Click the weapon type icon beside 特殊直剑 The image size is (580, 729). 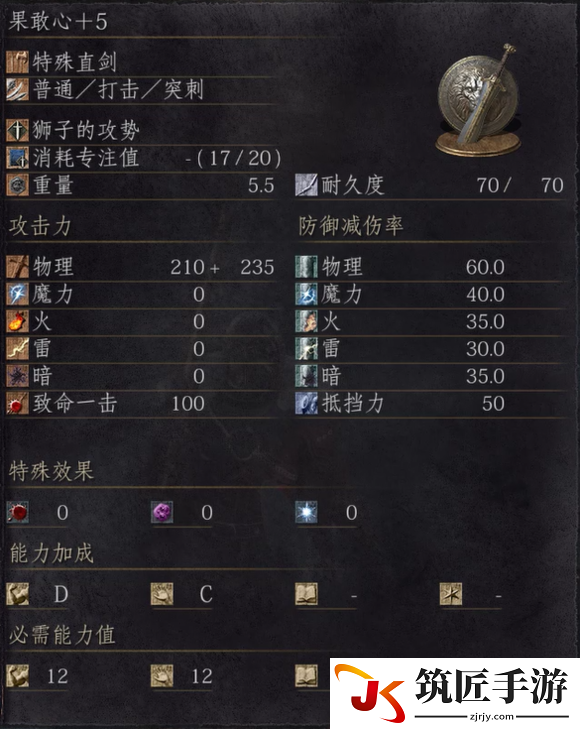[18, 62]
